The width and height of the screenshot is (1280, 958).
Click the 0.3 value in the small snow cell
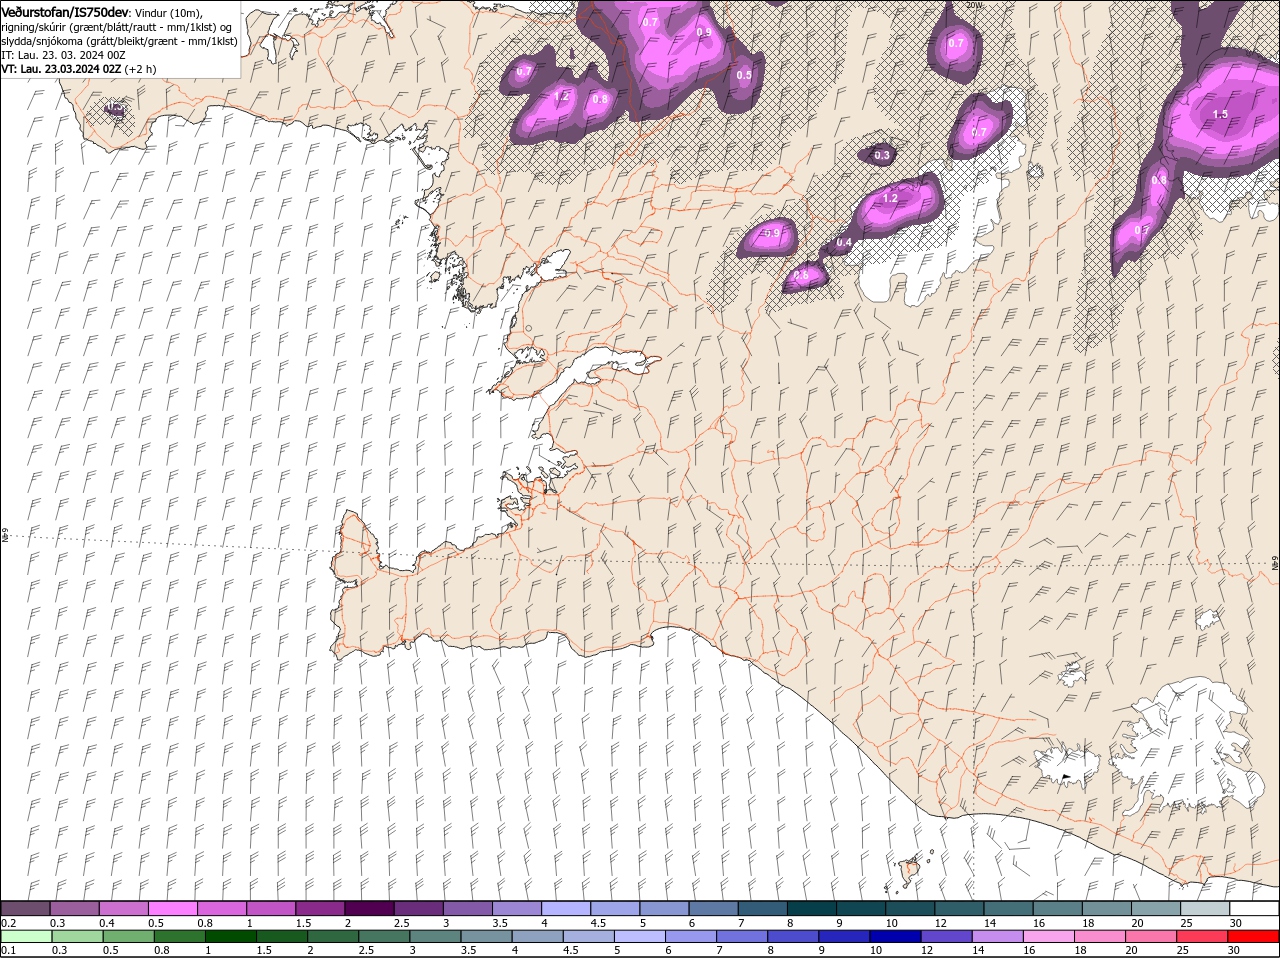(881, 155)
